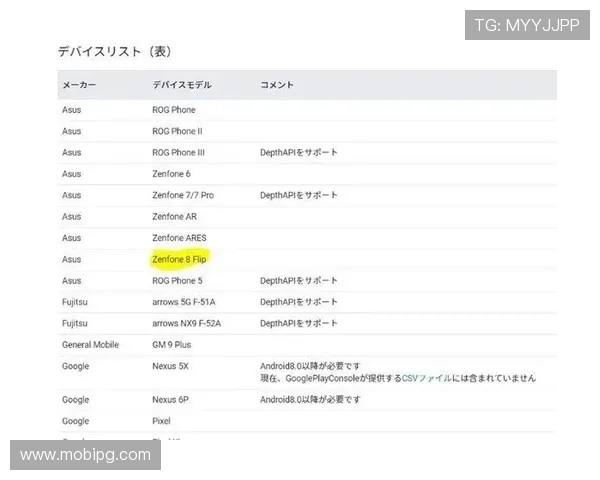Click the デバイスリスト（表） heading
600x480 pixels.
pos(121,51)
